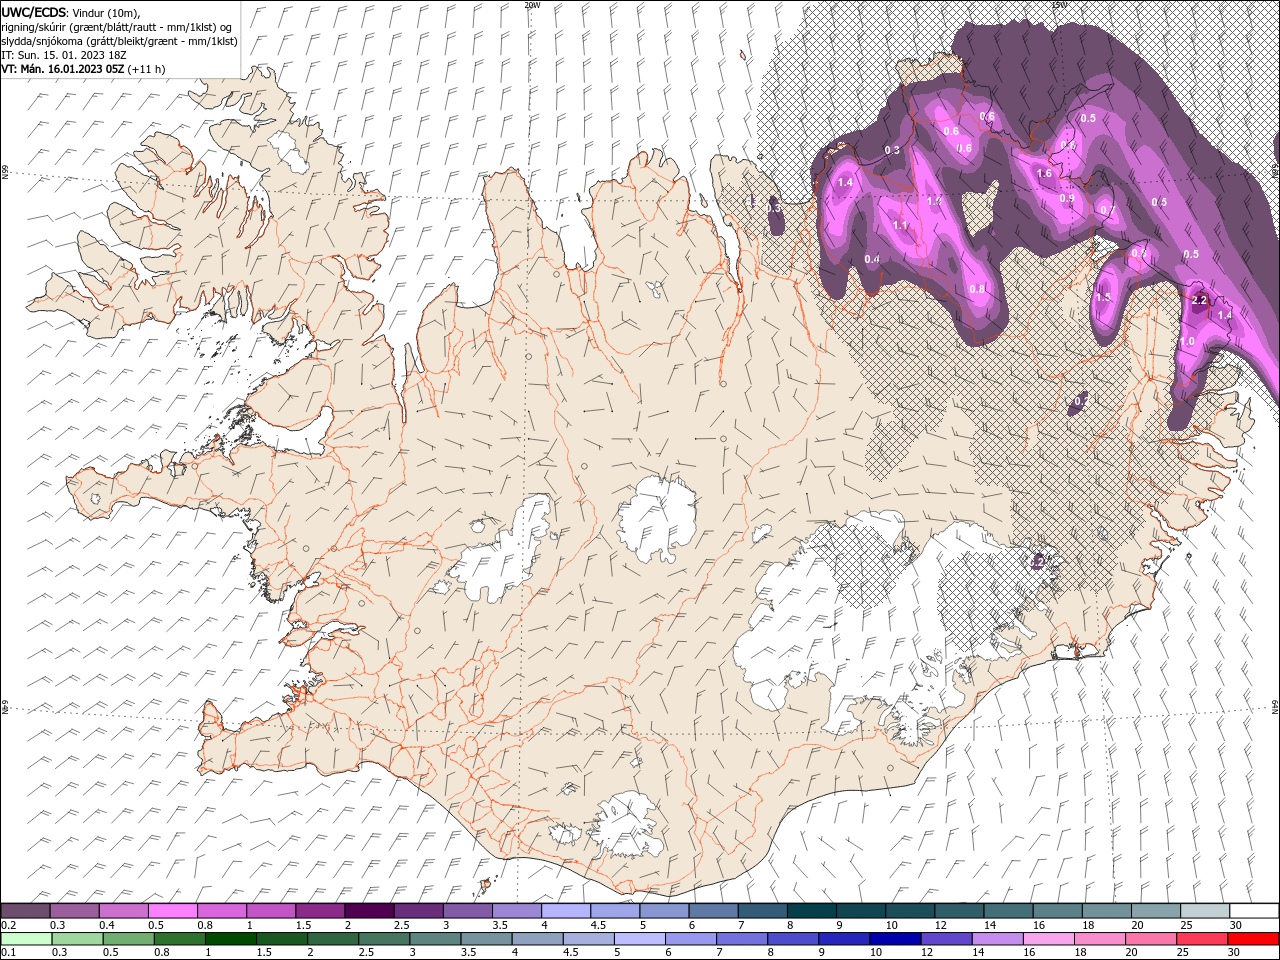Viewport: 1280px width, 960px height.
Task: Click the 20W longitude label at the top
Action: [x=532, y=5]
